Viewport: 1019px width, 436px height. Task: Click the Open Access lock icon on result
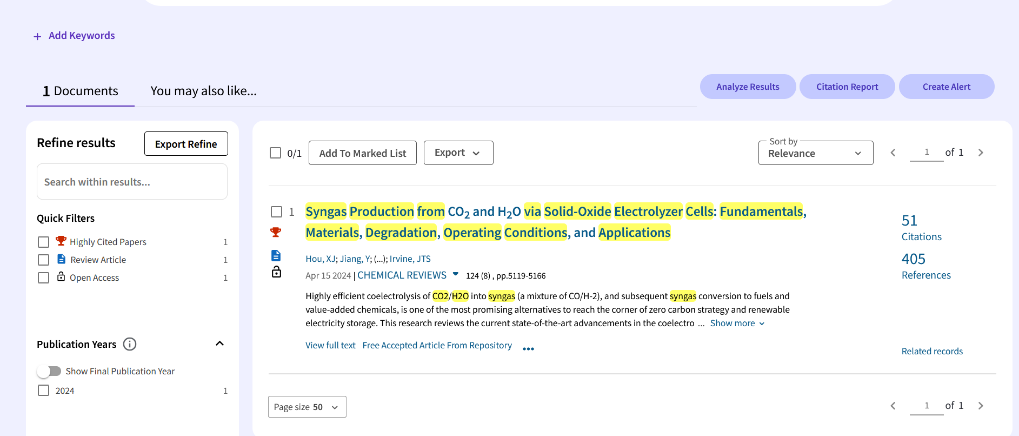(x=276, y=272)
